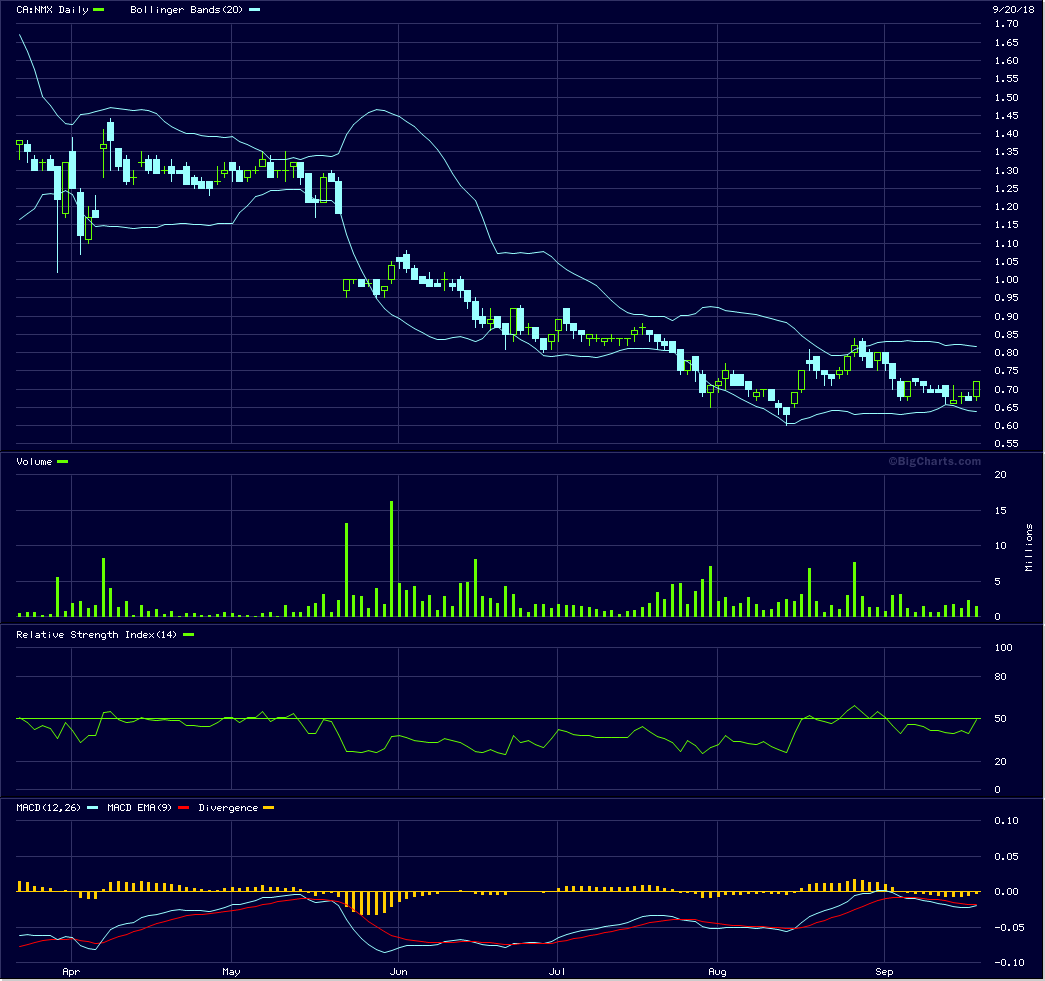Click the 1.70 price axis label
This screenshot has width=1045, height=981.
coord(1006,24)
